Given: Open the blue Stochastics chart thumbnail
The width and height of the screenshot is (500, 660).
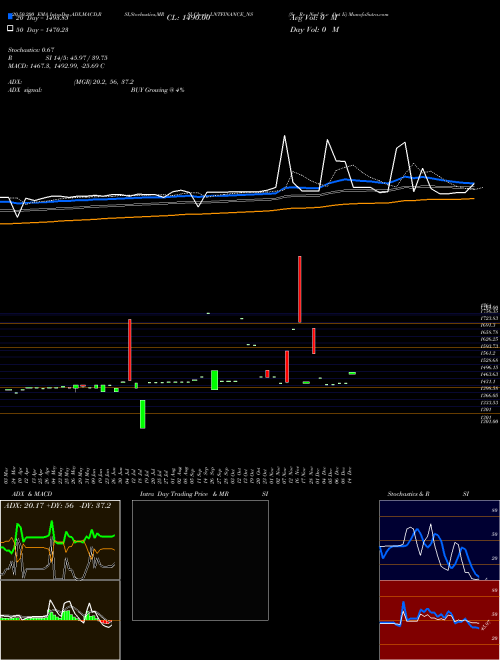Looking at the screenshot, I should 439,540.
